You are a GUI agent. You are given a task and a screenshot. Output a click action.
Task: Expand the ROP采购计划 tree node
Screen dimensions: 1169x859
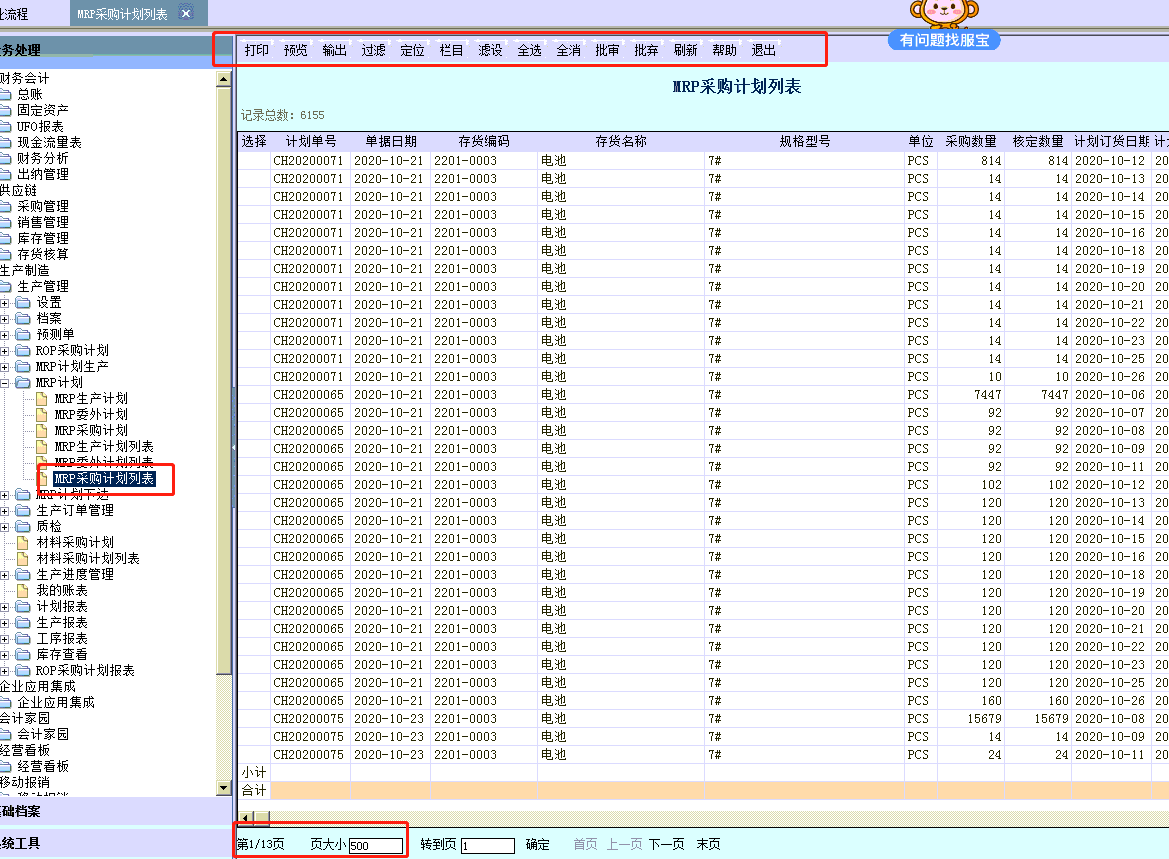pyautogui.click(x=4, y=351)
